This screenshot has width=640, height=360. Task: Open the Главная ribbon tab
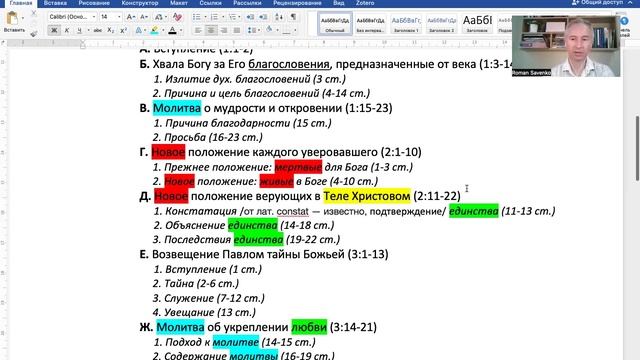(21, 3)
